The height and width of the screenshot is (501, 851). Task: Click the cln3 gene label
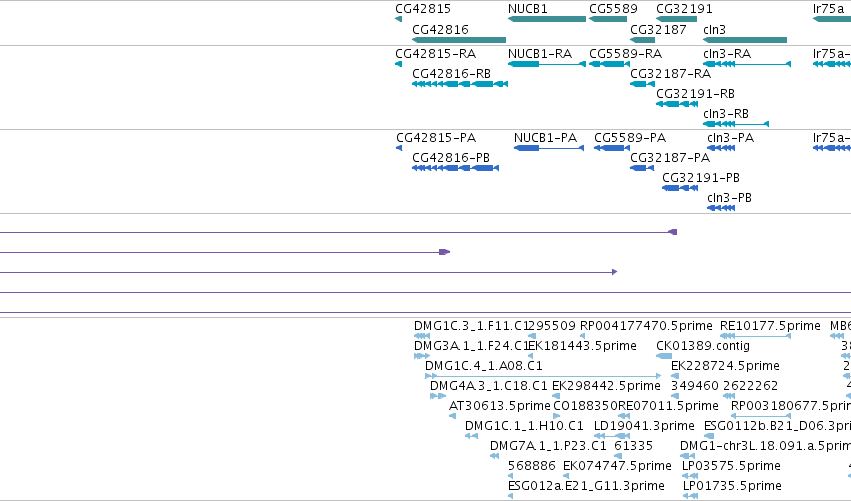pos(714,29)
